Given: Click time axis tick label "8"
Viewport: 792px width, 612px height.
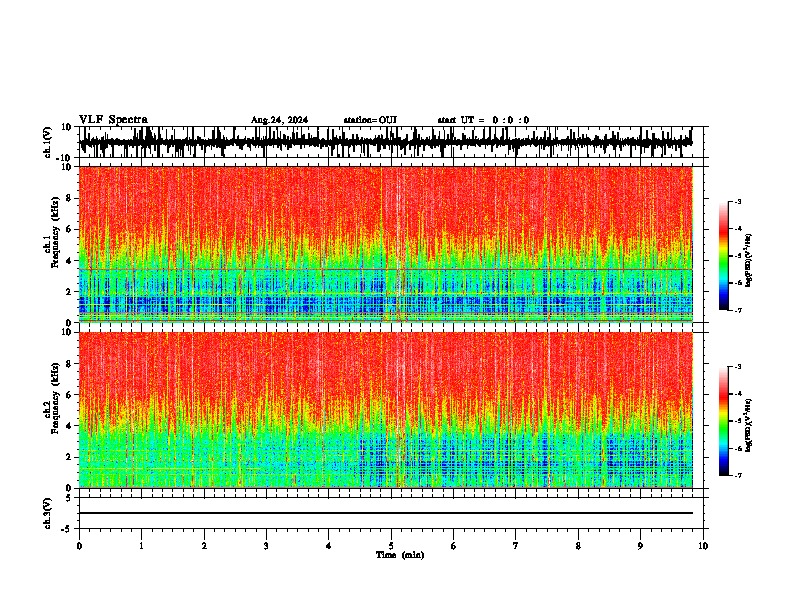Looking at the screenshot, I should tap(578, 546).
